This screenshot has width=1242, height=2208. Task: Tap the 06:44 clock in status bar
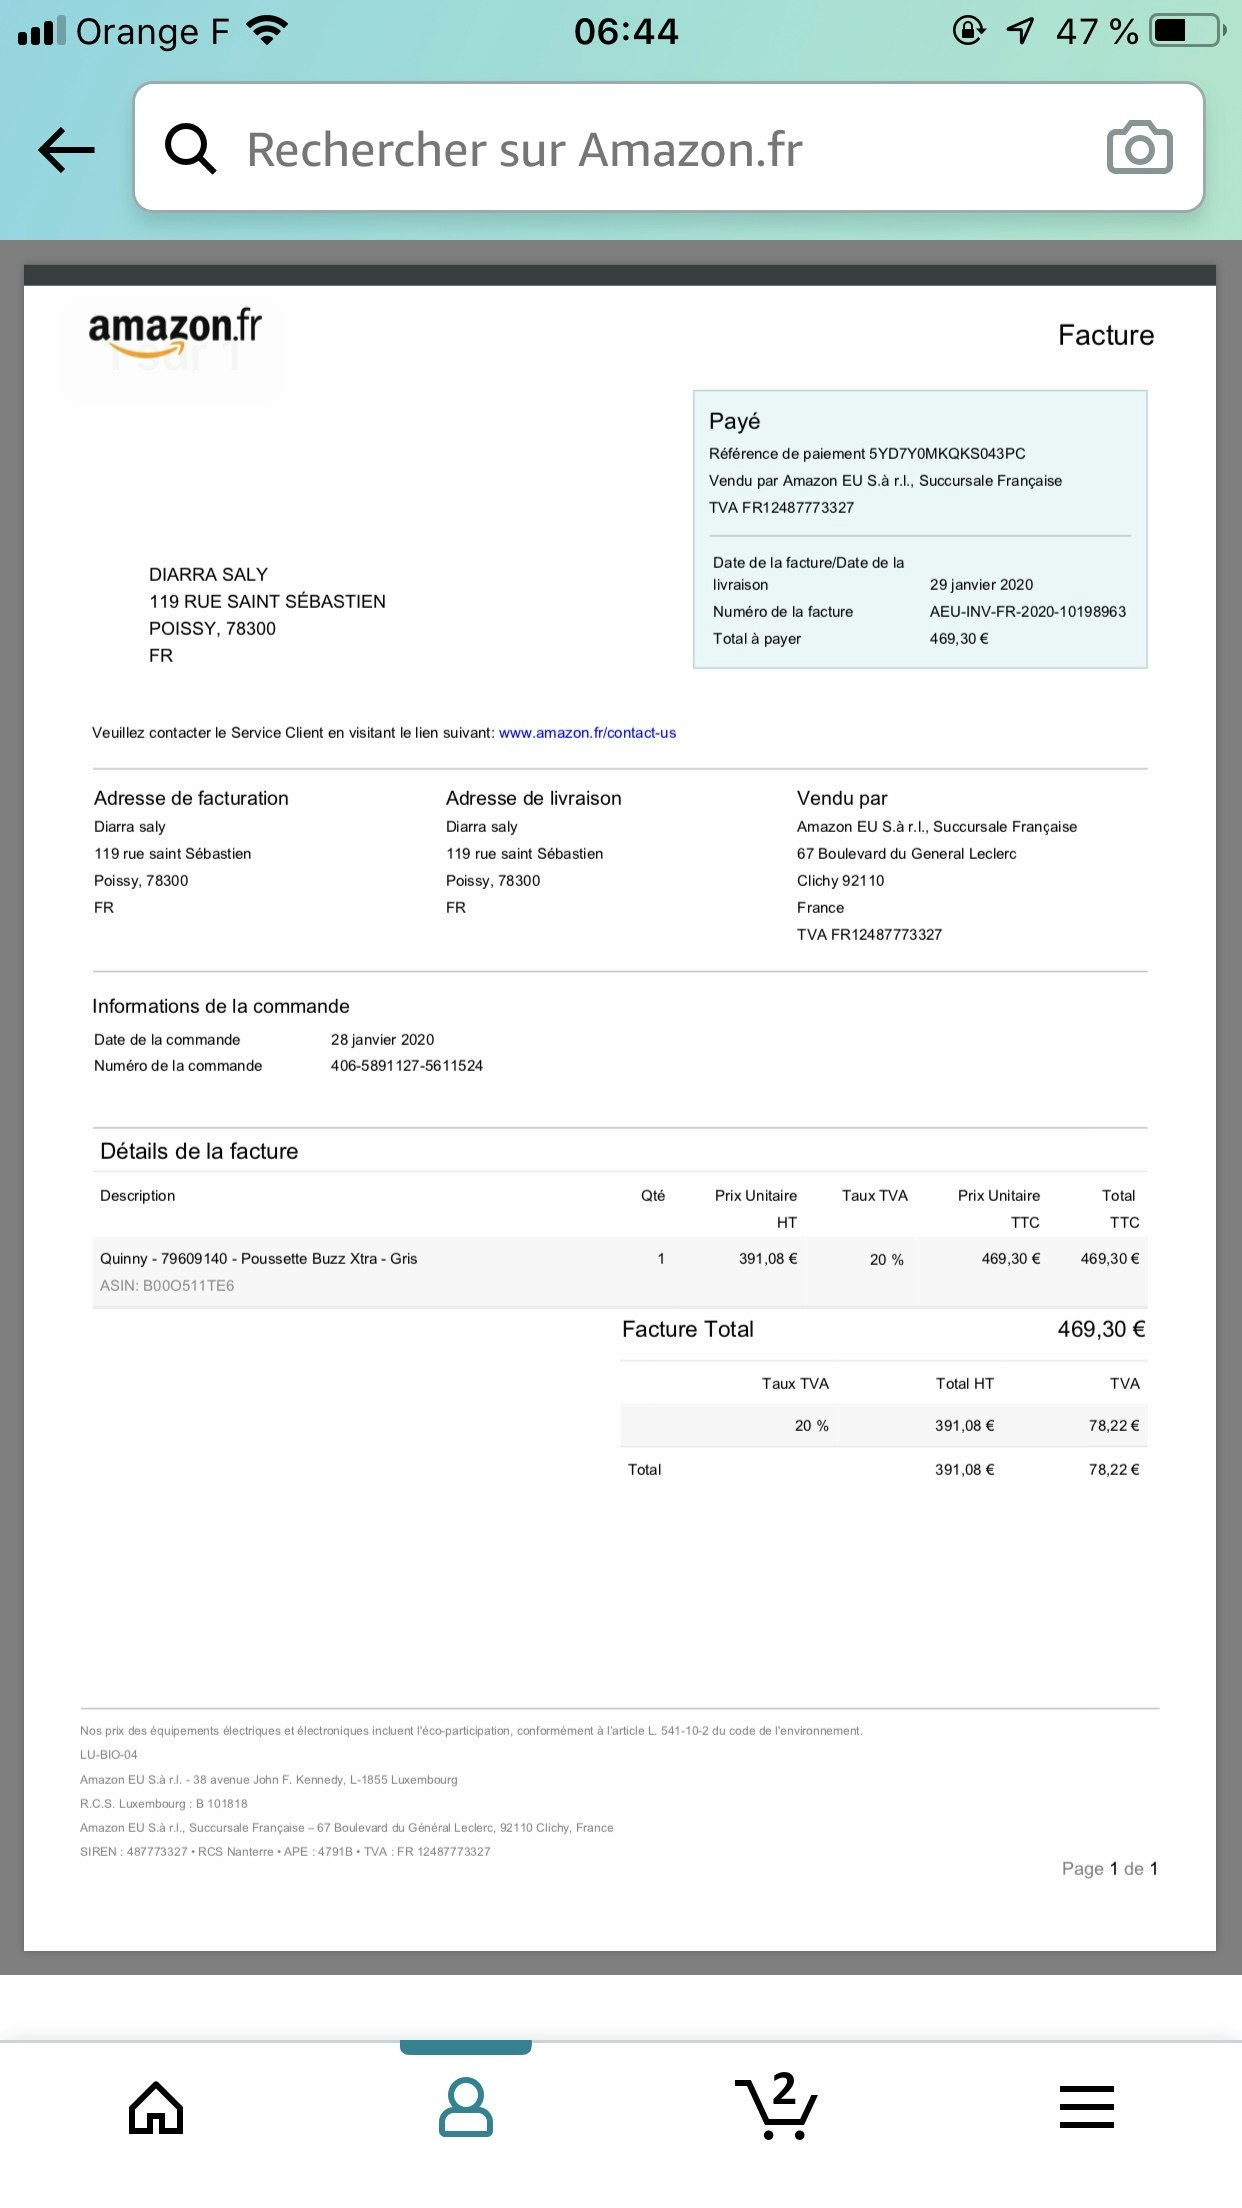tap(626, 32)
